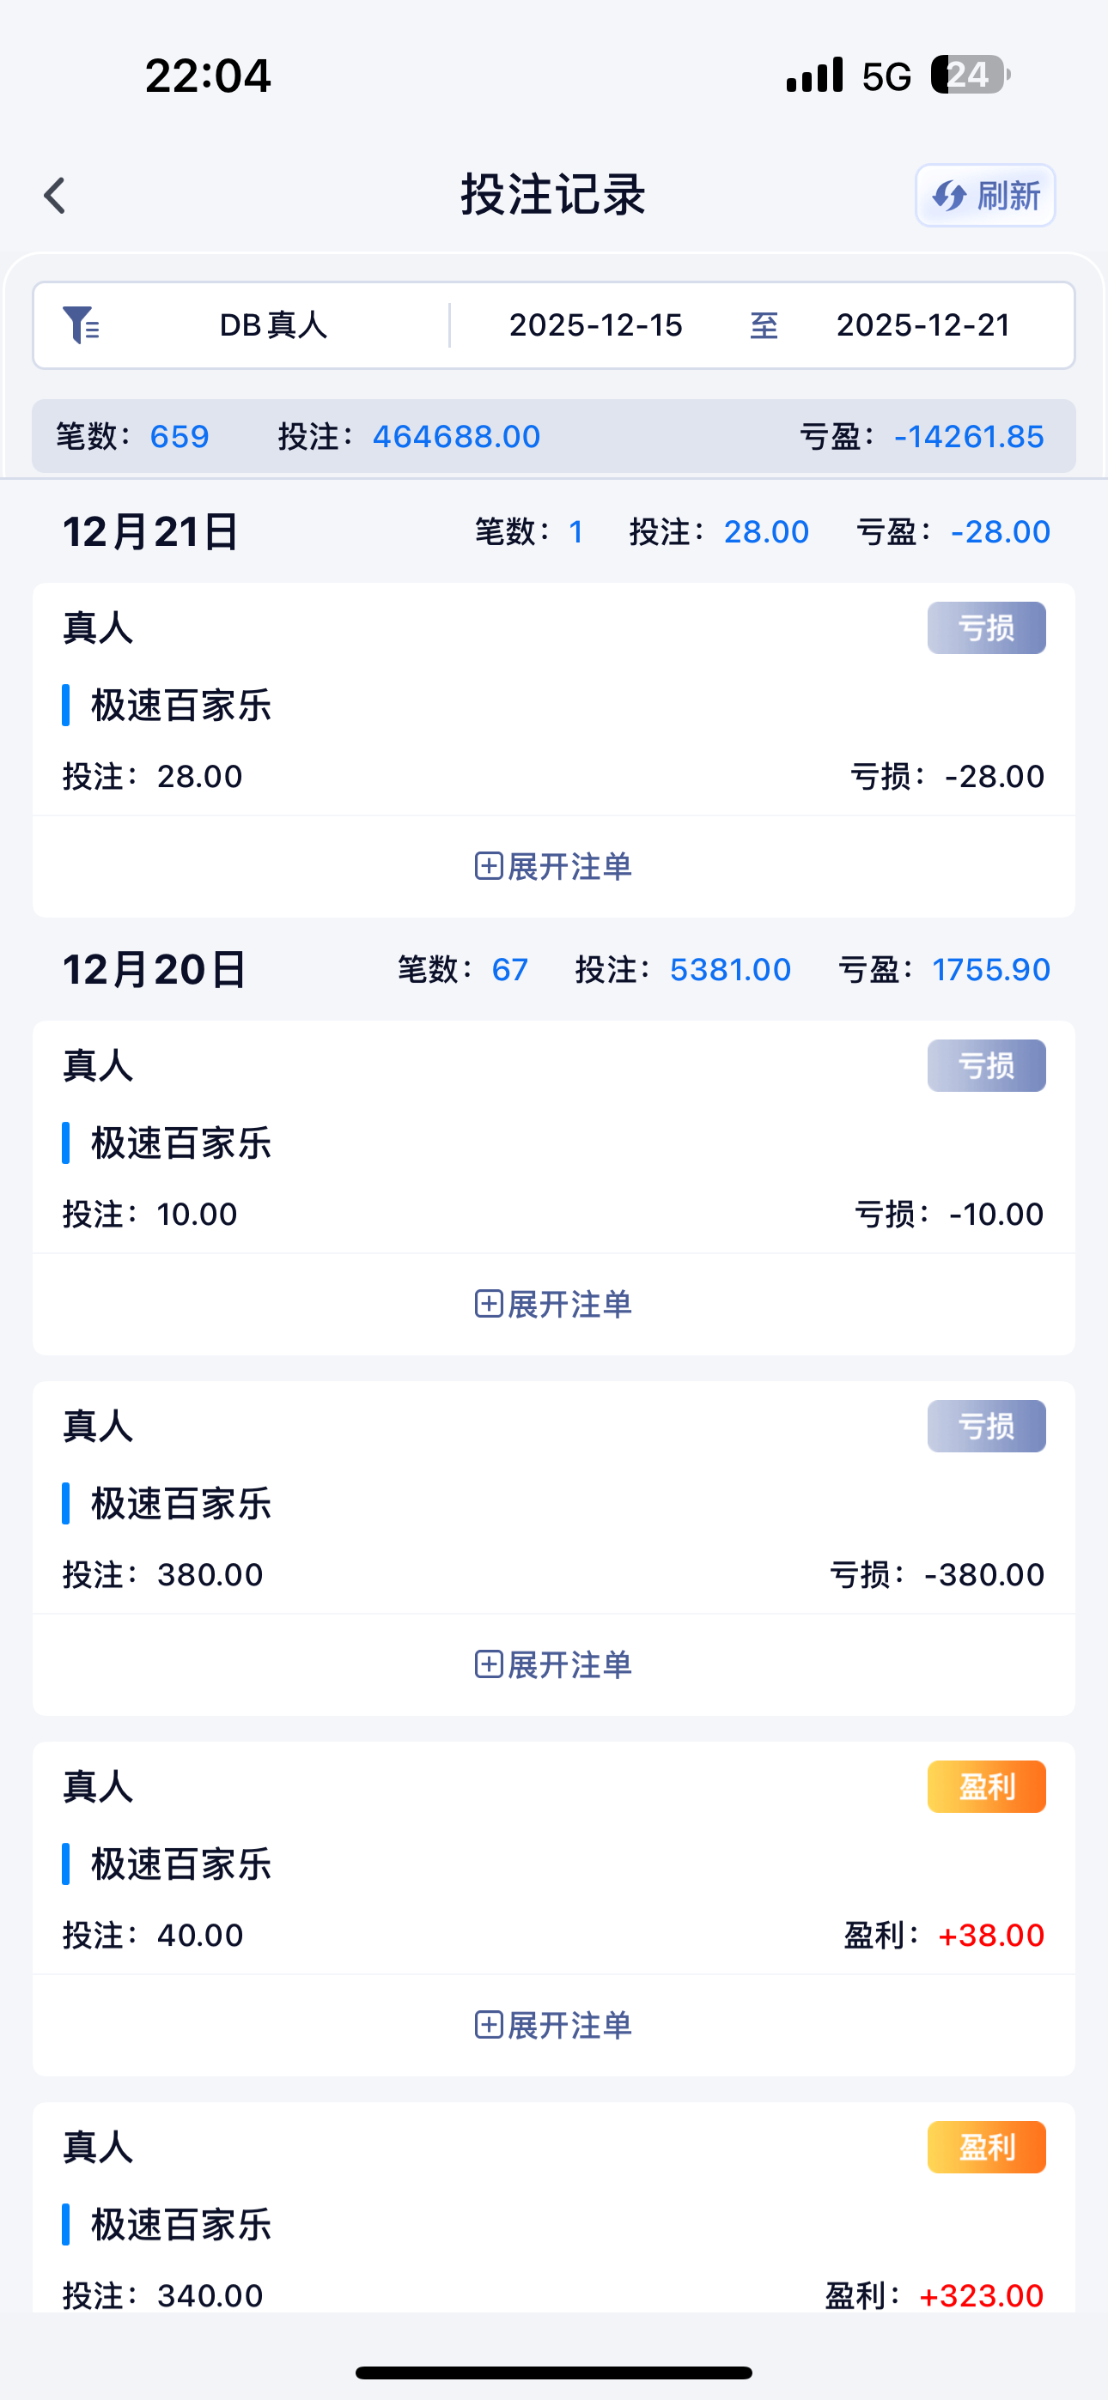This screenshot has width=1108, height=2400.
Task: Open the filter funnel icon
Action: (x=80, y=325)
